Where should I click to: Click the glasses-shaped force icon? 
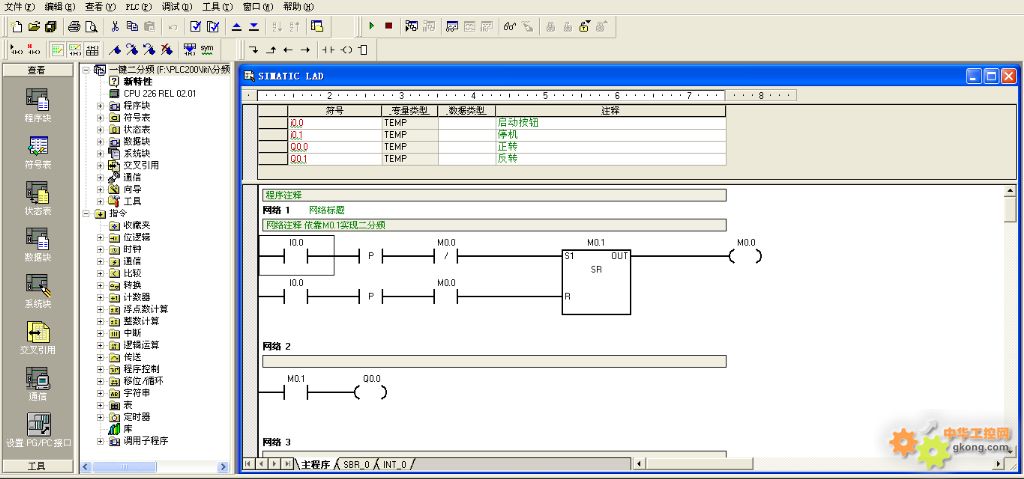[510, 27]
